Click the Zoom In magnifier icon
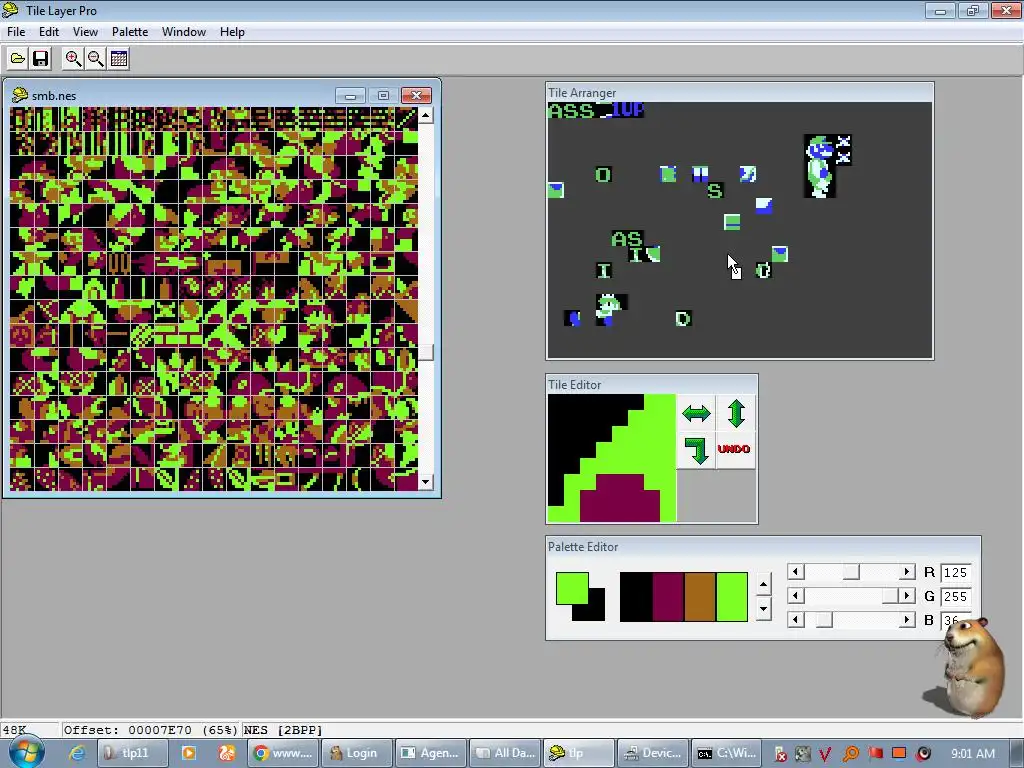The width and height of the screenshot is (1024, 768). [x=73, y=59]
